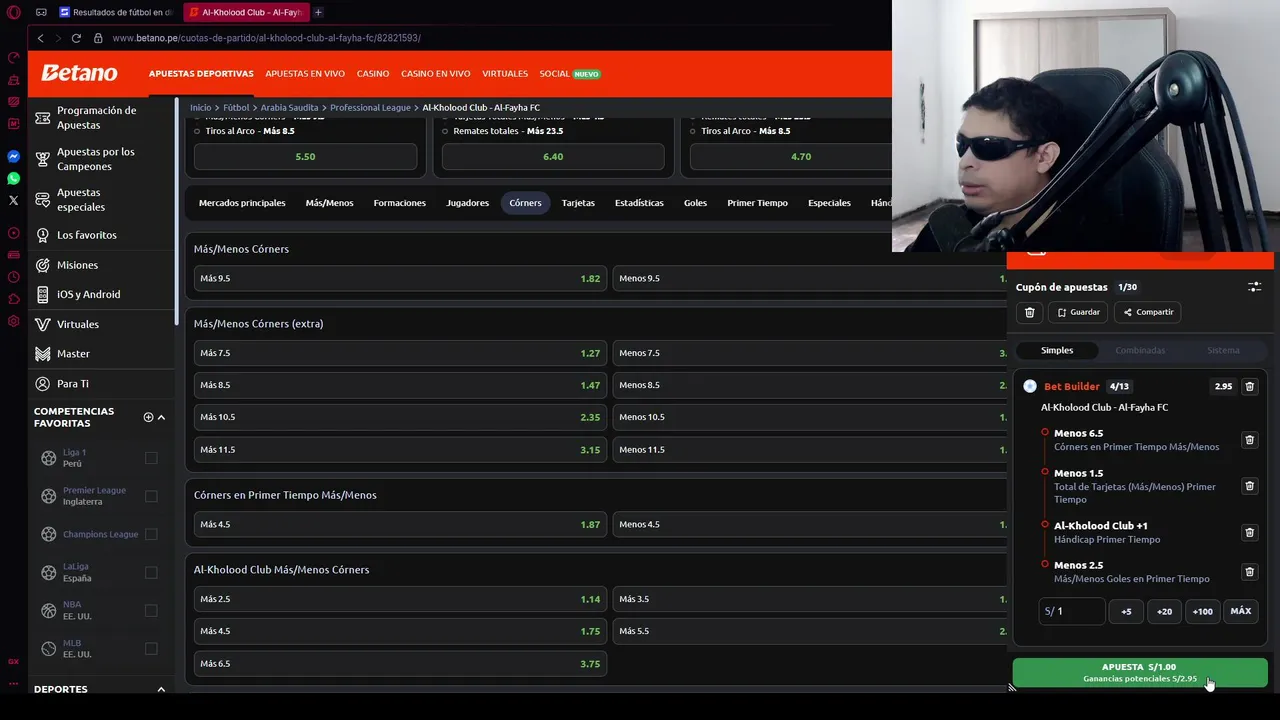The height and width of the screenshot is (720, 1280).
Task: Open the Para Ti profile icon
Action: 42,384
